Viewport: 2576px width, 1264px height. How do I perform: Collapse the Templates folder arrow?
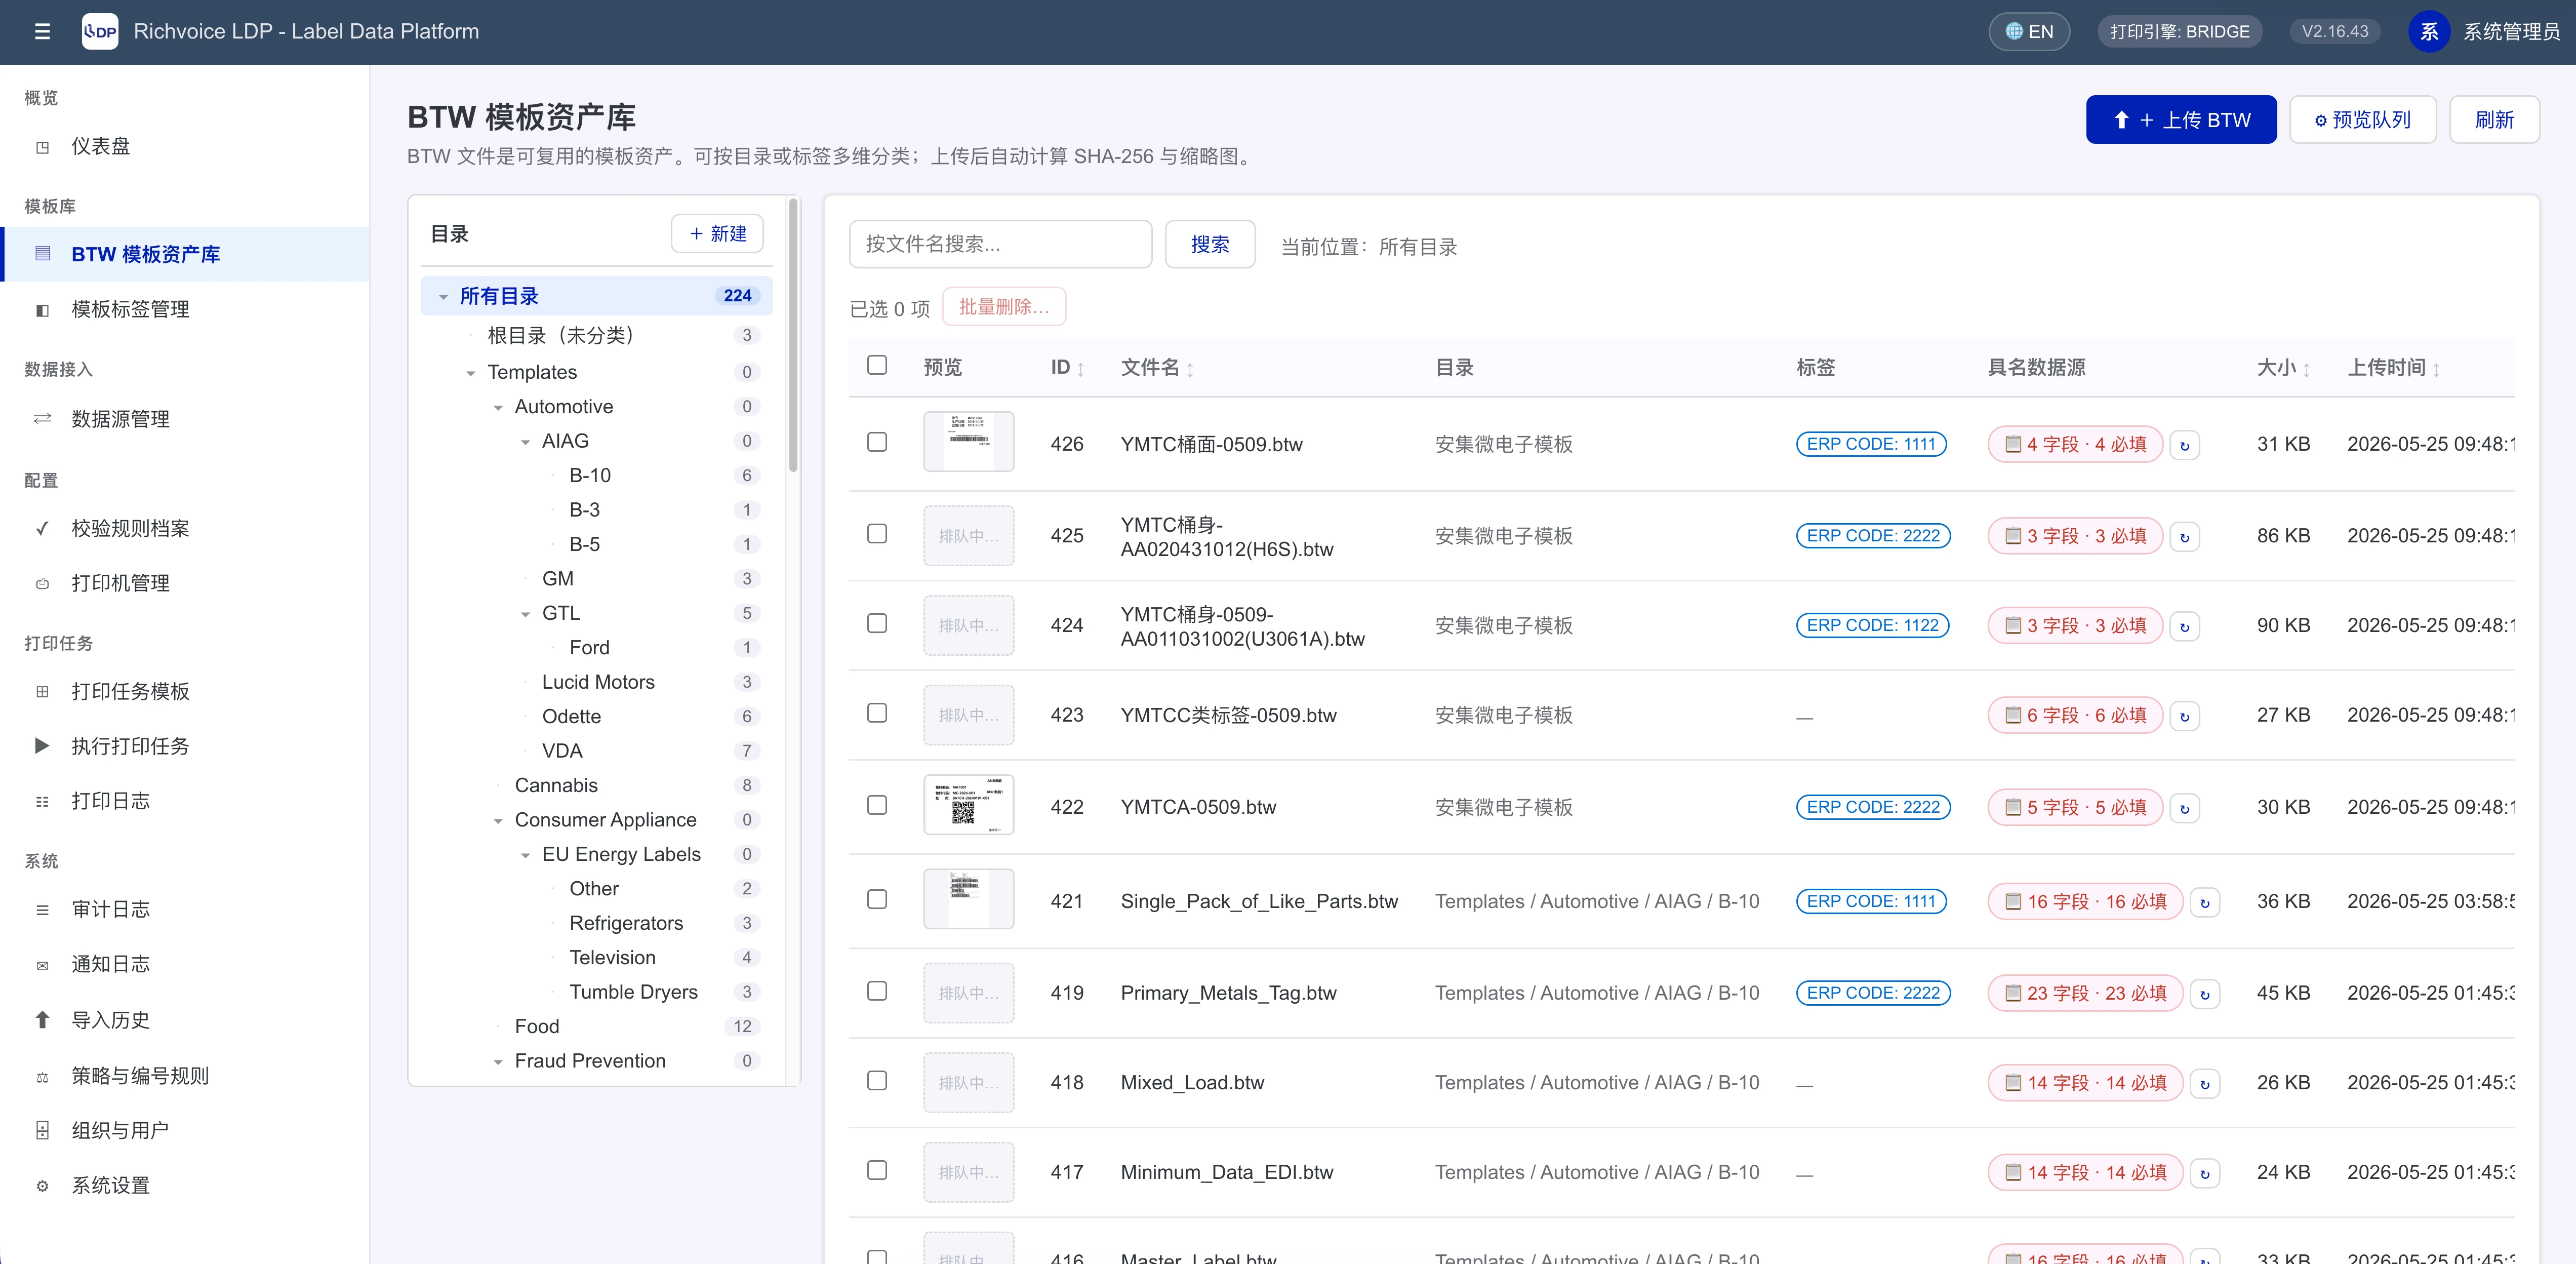[x=471, y=373]
